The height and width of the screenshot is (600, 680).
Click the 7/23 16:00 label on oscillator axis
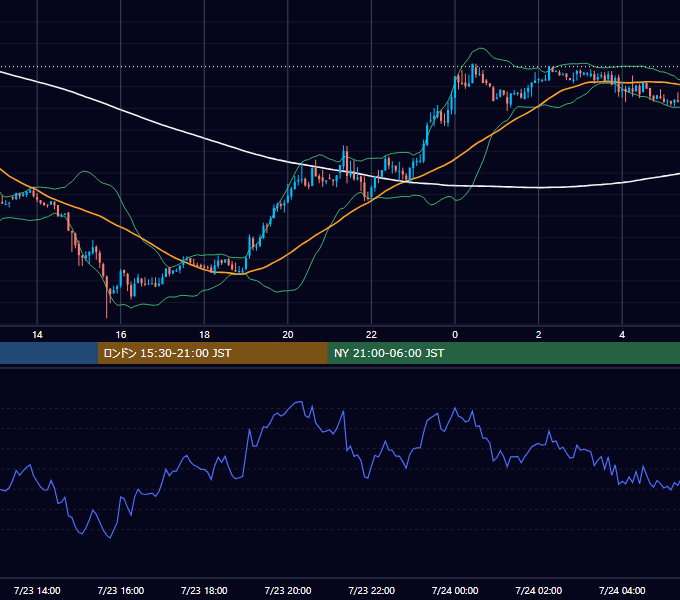[121, 590]
